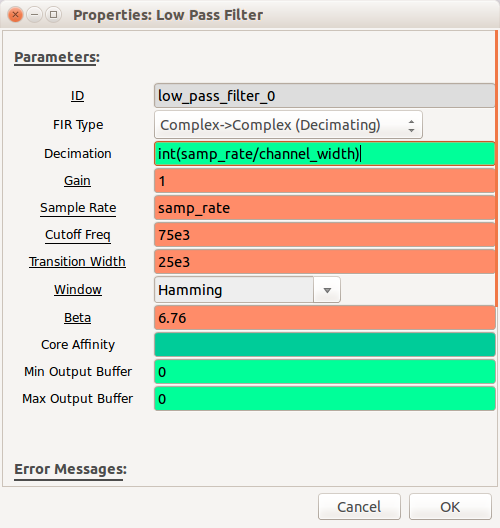Image resolution: width=500 pixels, height=528 pixels.
Task: Focus the Decimation input field
Action: click(x=325, y=154)
